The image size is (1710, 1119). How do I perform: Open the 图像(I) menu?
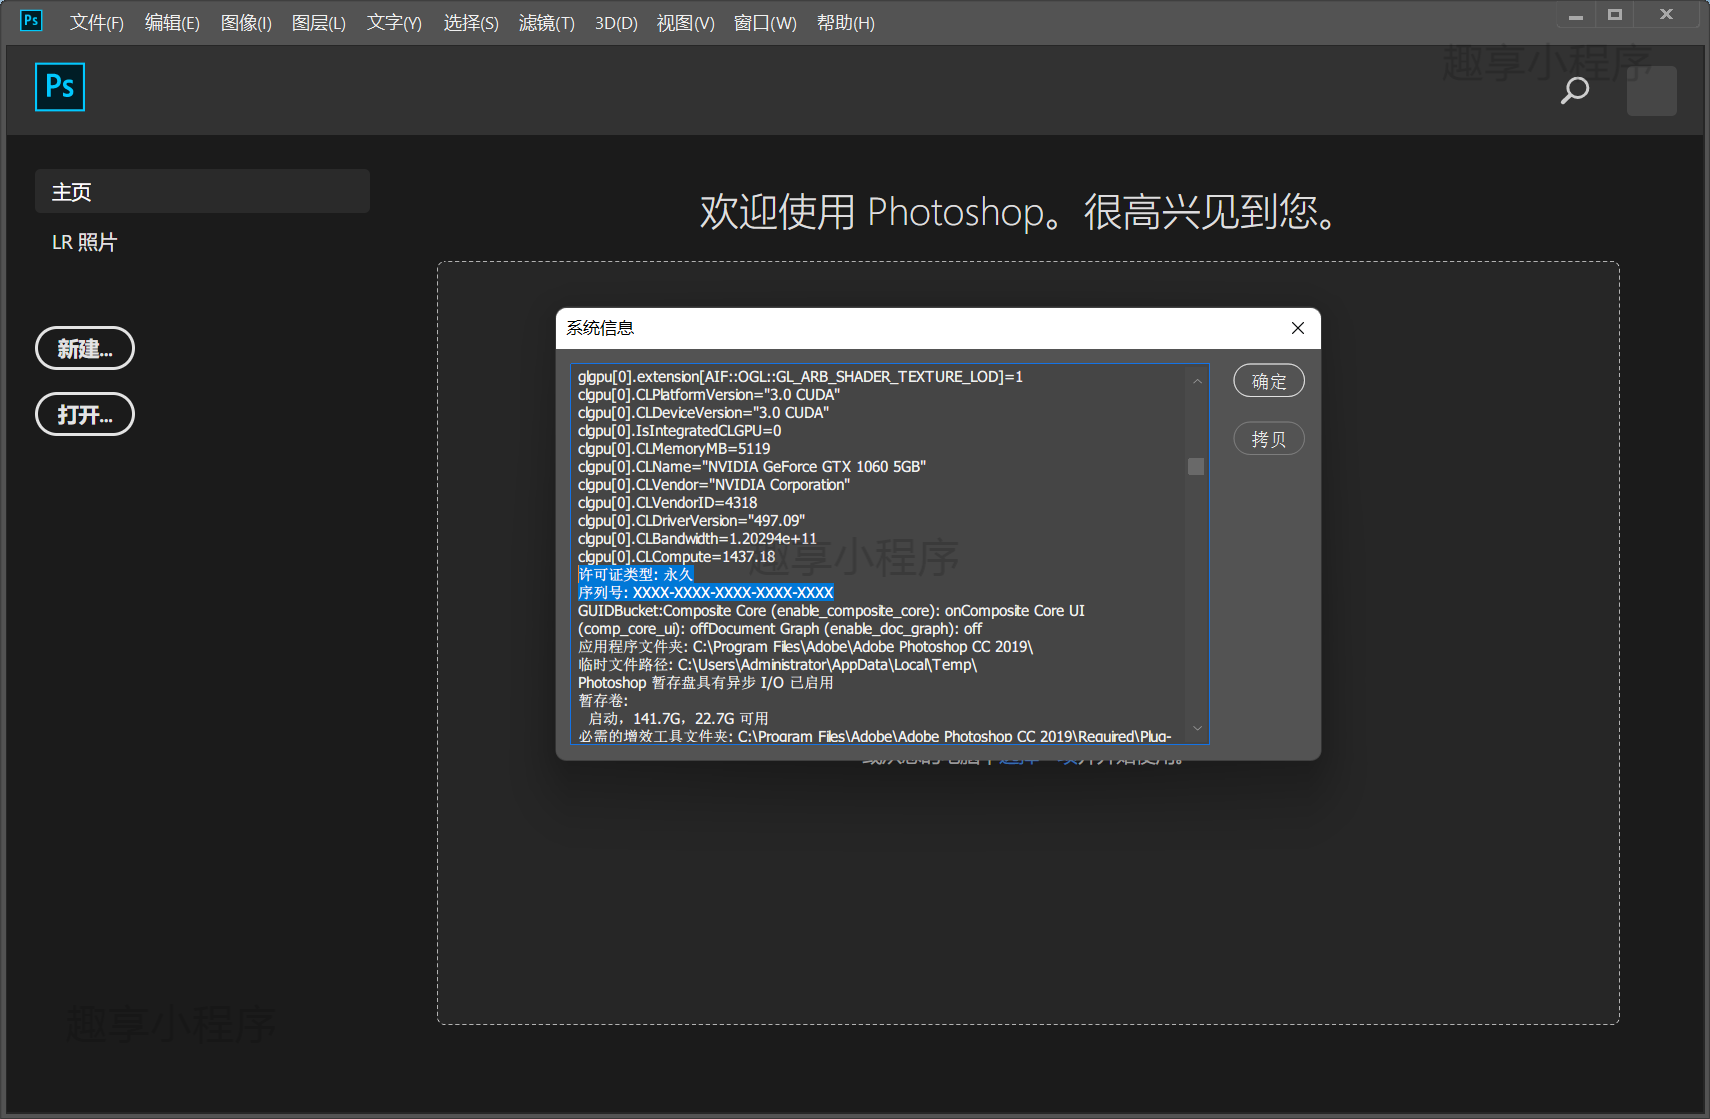246,23
